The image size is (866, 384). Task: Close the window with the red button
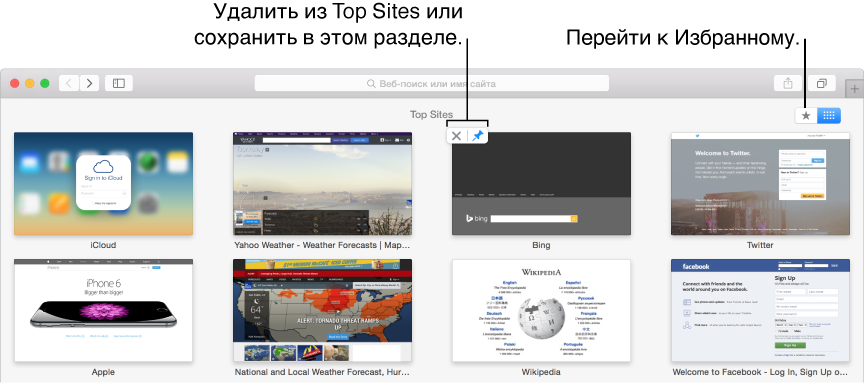[x=15, y=83]
